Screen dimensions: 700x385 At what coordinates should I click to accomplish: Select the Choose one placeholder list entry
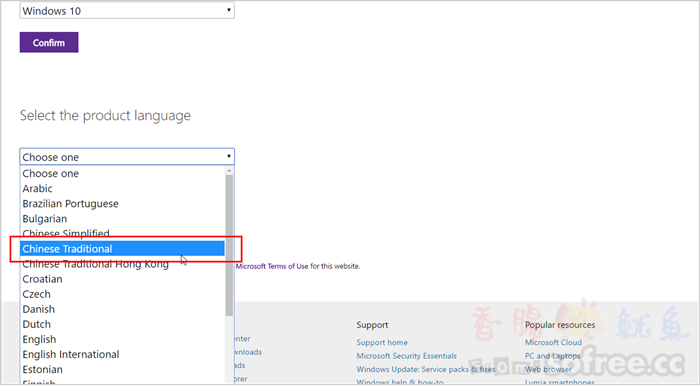click(x=123, y=173)
